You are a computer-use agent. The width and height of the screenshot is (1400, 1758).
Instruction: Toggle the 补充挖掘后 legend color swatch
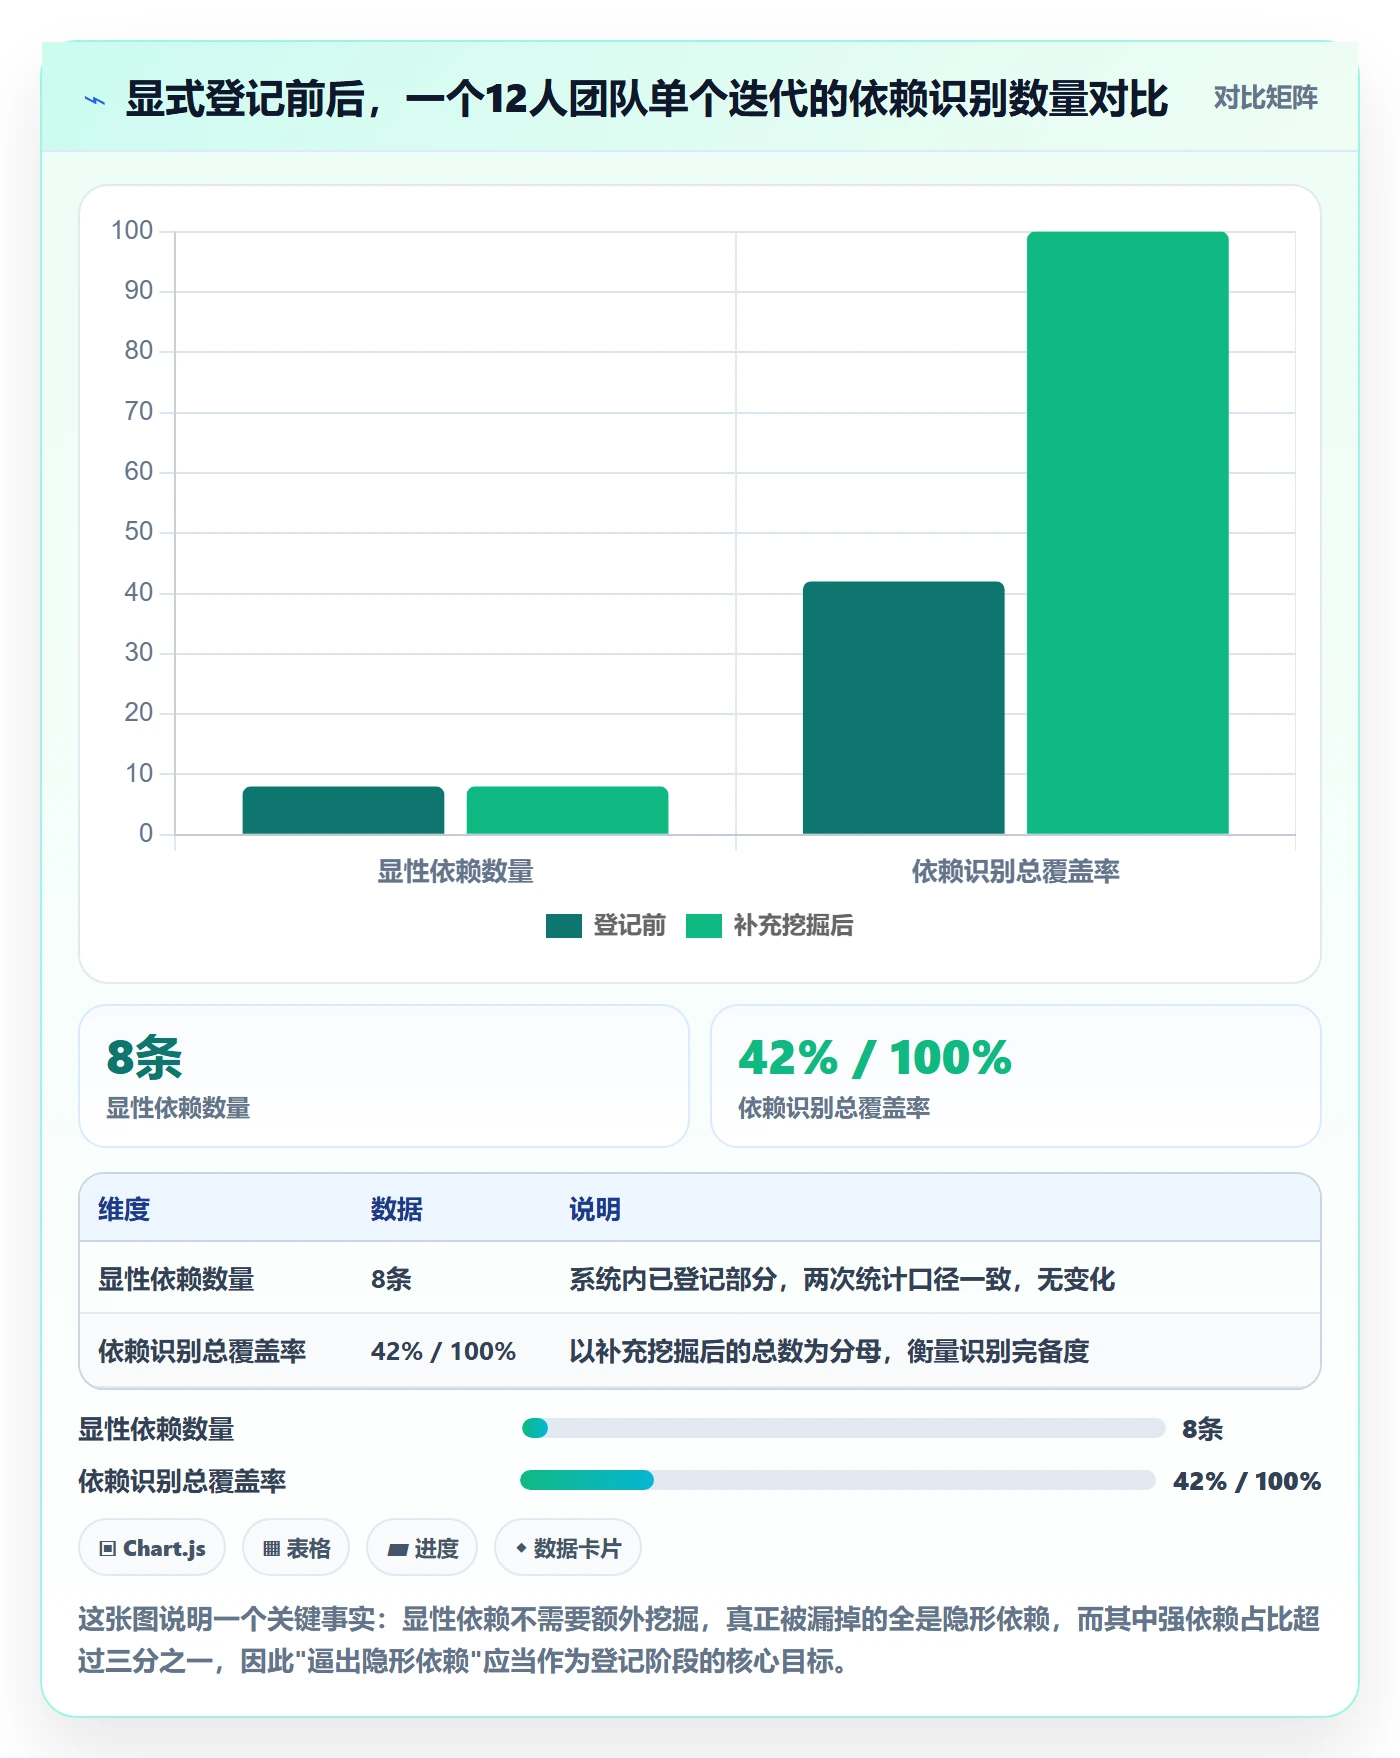[x=703, y=926]
